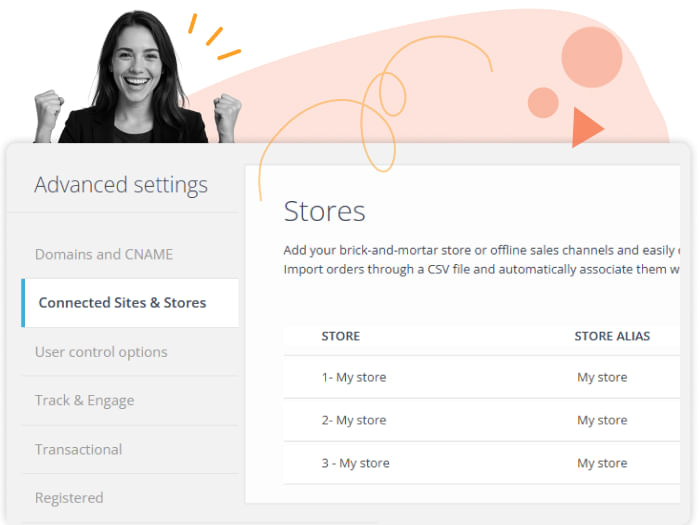Open Domains and CNAME settings
This screenshot has width=700, height=525.
(x=104, y=254)
